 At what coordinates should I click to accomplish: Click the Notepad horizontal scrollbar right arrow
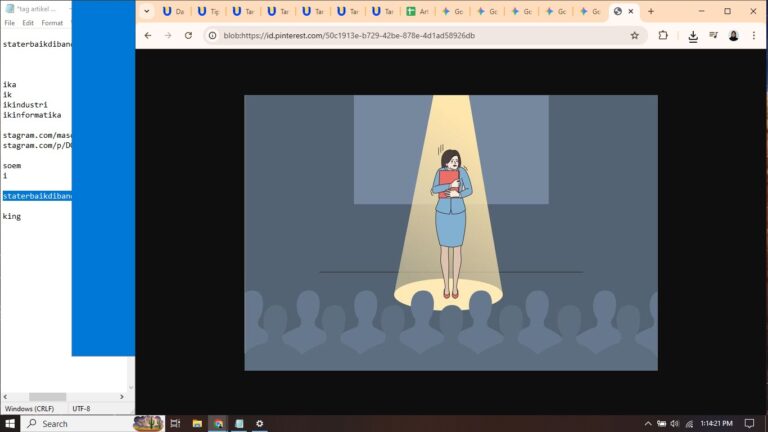pos(122,397)
